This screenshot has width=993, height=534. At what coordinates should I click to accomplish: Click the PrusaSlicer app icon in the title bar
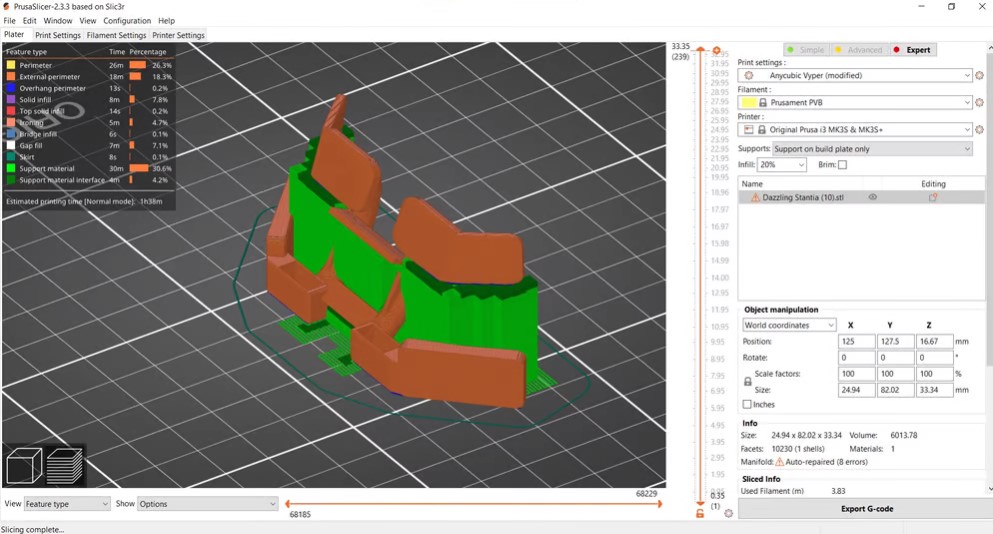pyautogui.click(x=6, y=6)
